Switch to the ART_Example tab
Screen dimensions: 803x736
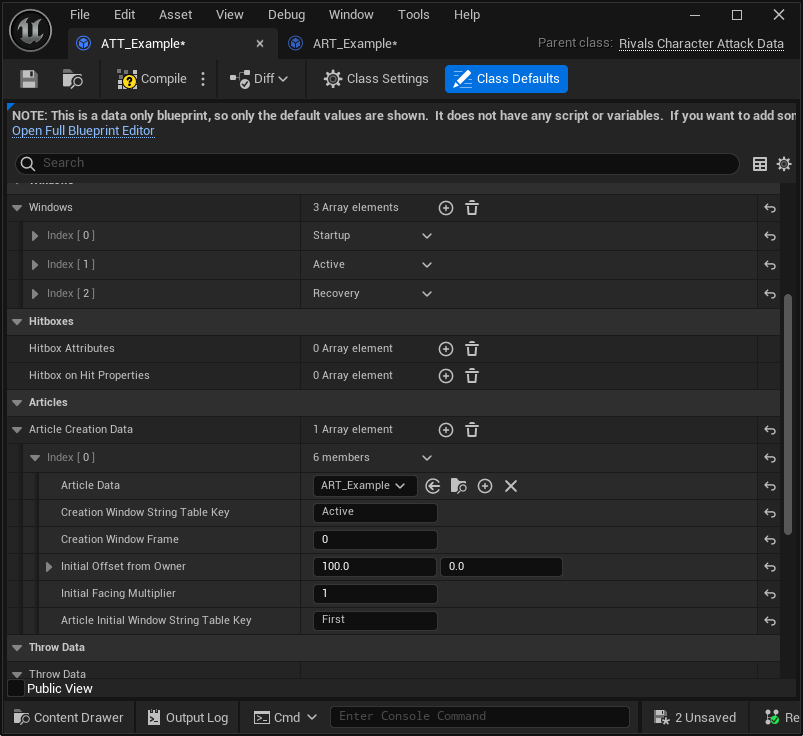pos(354,44)
